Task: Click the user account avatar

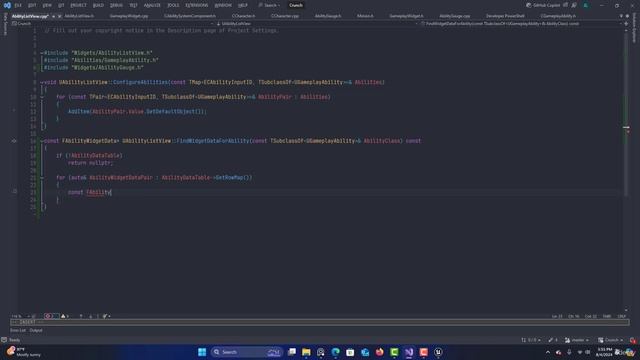Action: [x=586, y=5]
